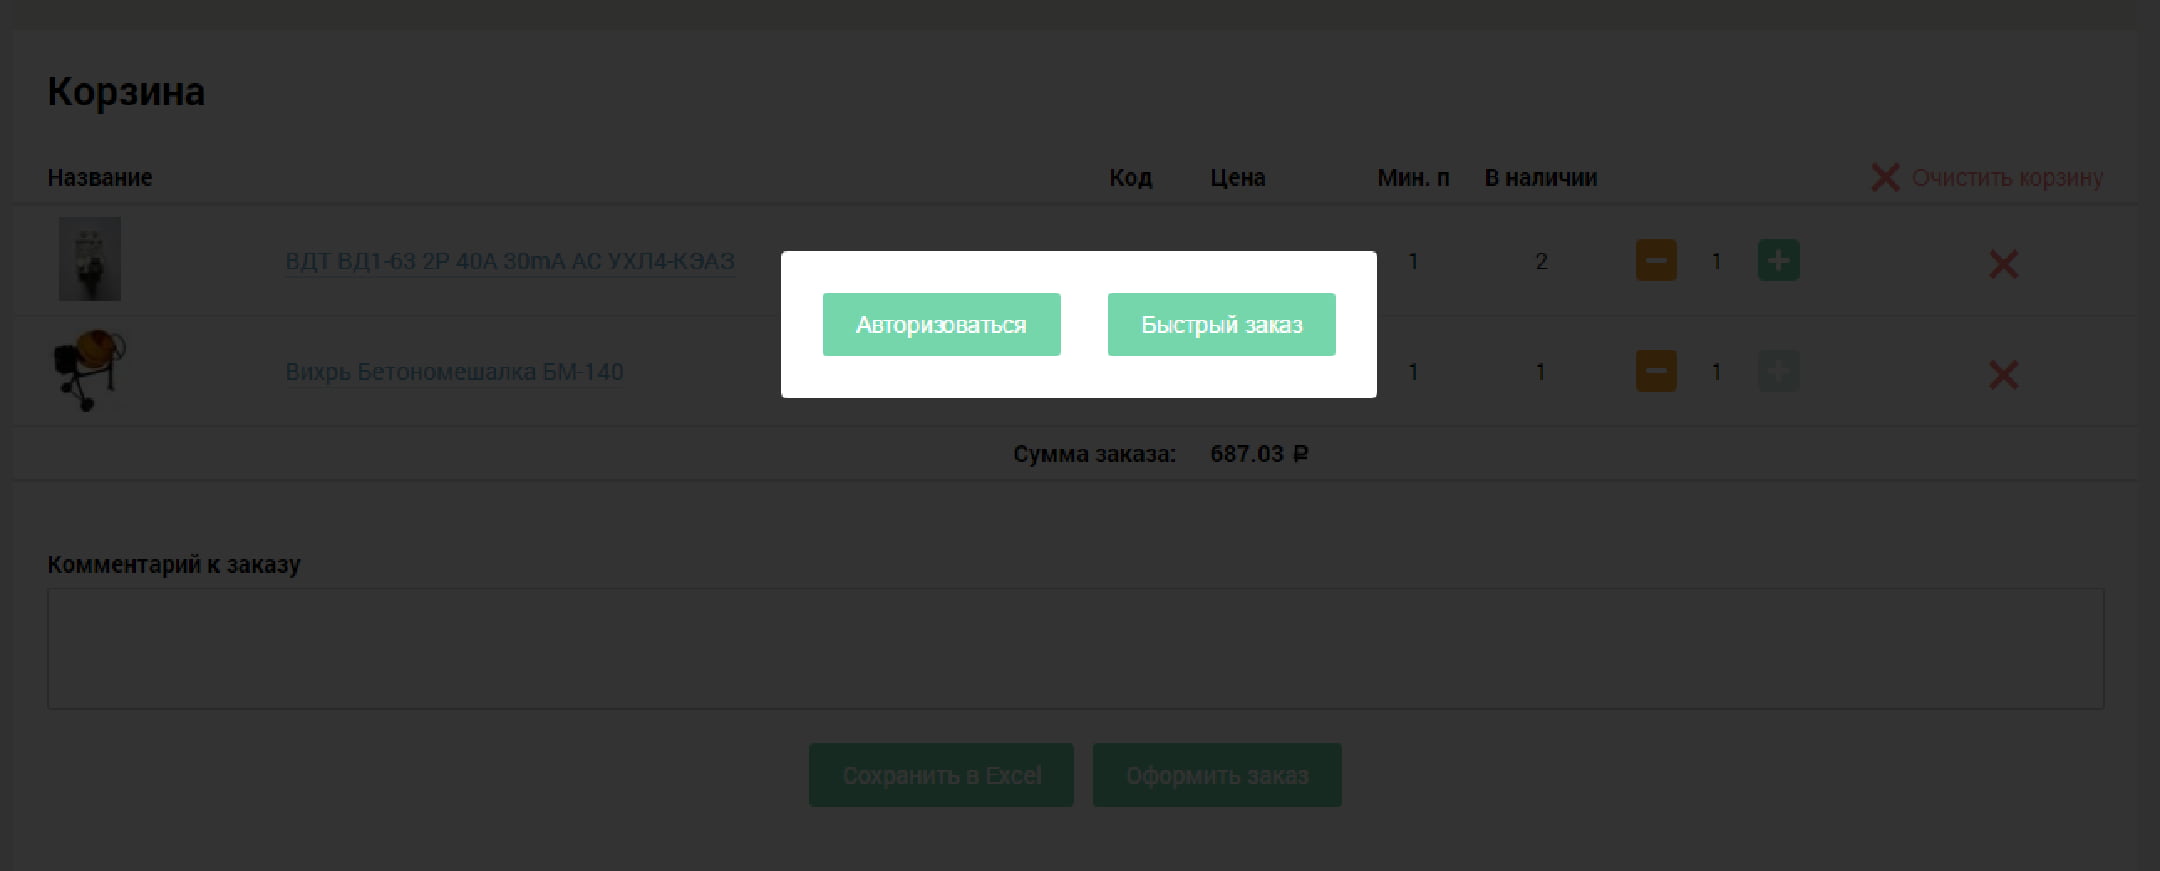Open Вихрь Бетономешалка БМ-140 product link
Image resolution: width=2160 pixels, height=871 pixels.
(x=454, y=372)
